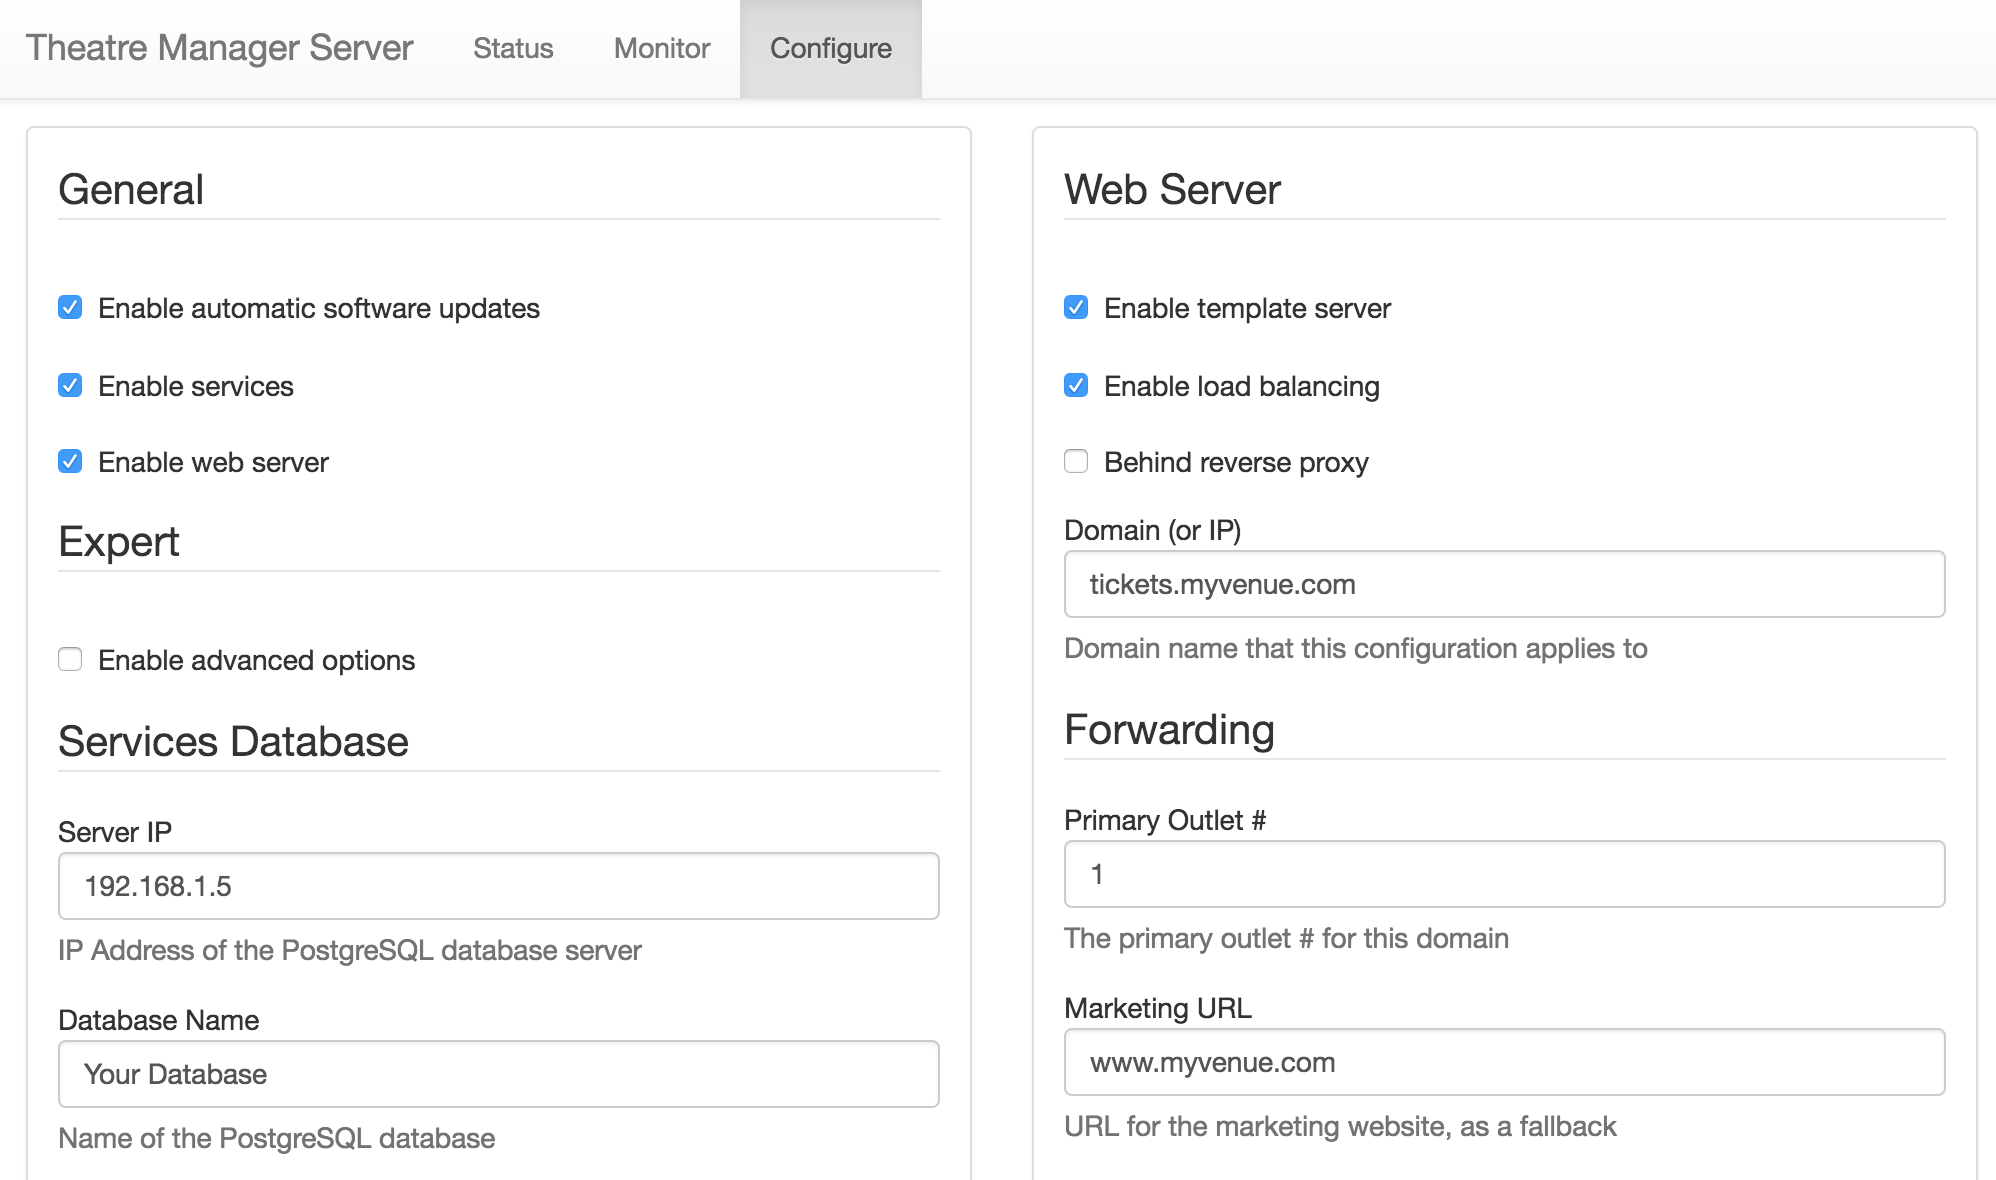Focus the Database Name field
The width and height of the screenshot is (1996, 1180).
click(x=499, y=1074)
